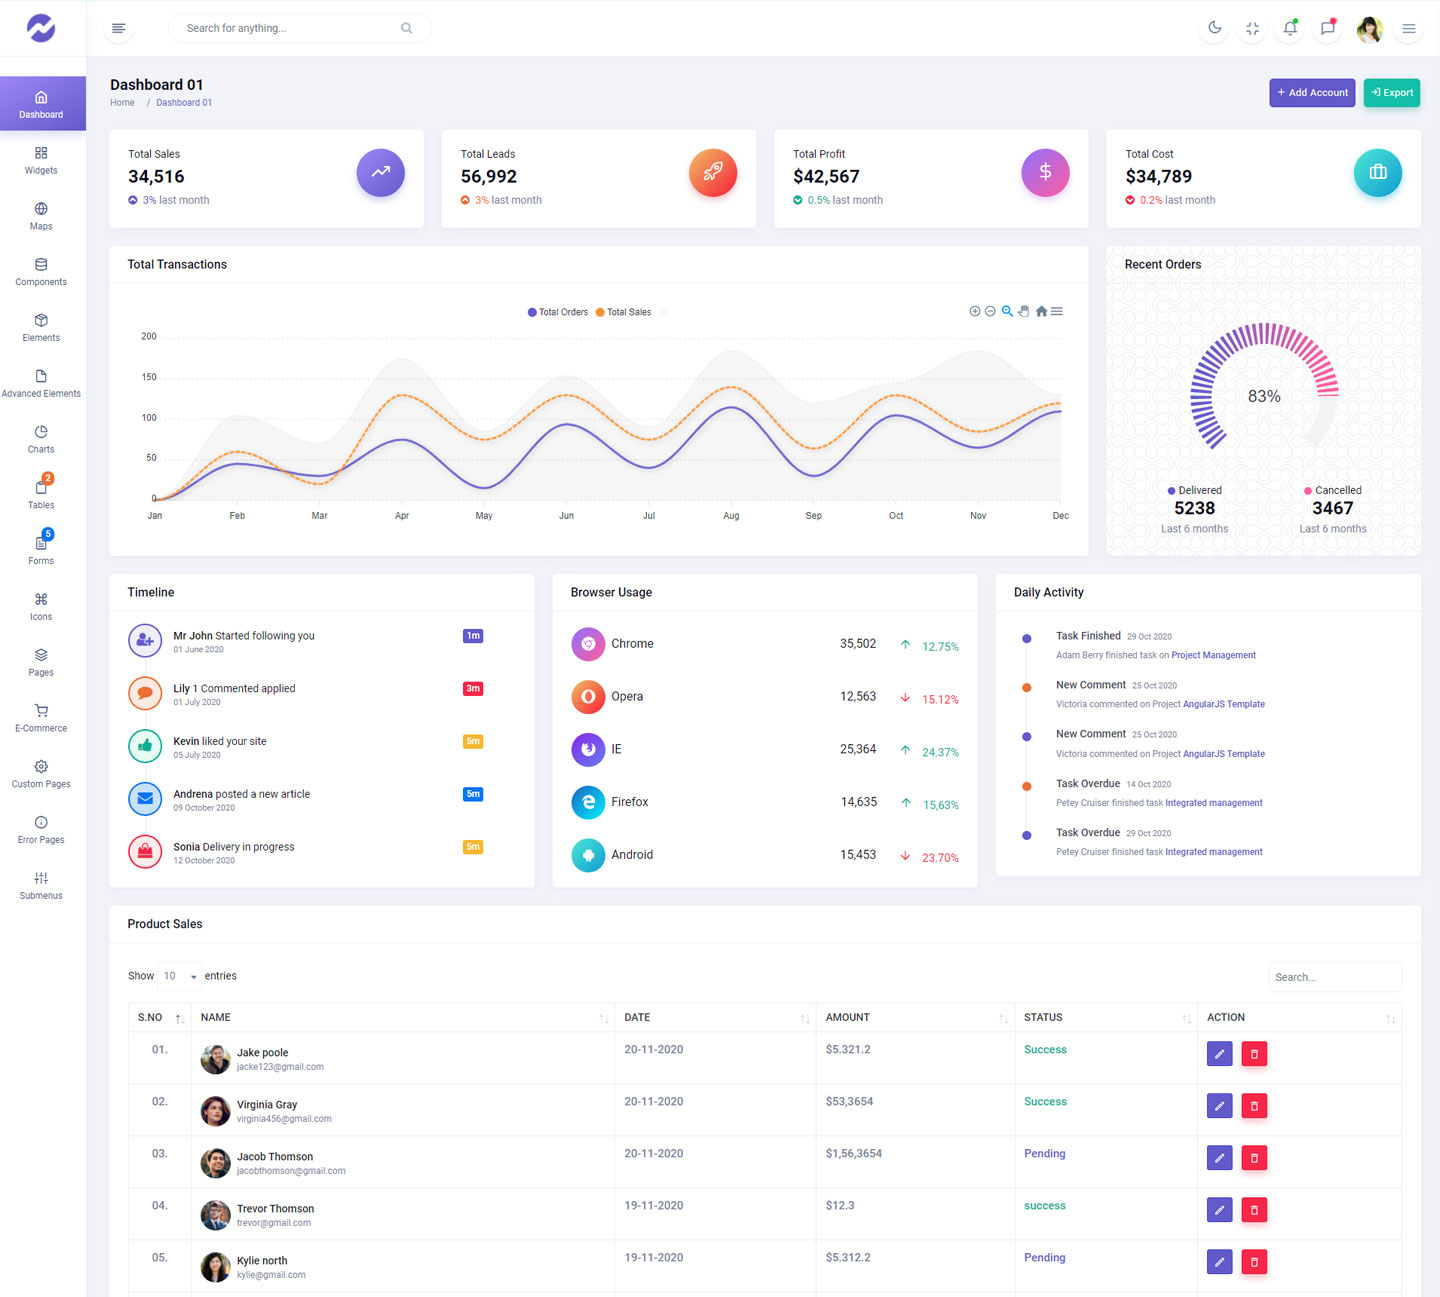Open the show entries count dropdown

tap(180, 976)
